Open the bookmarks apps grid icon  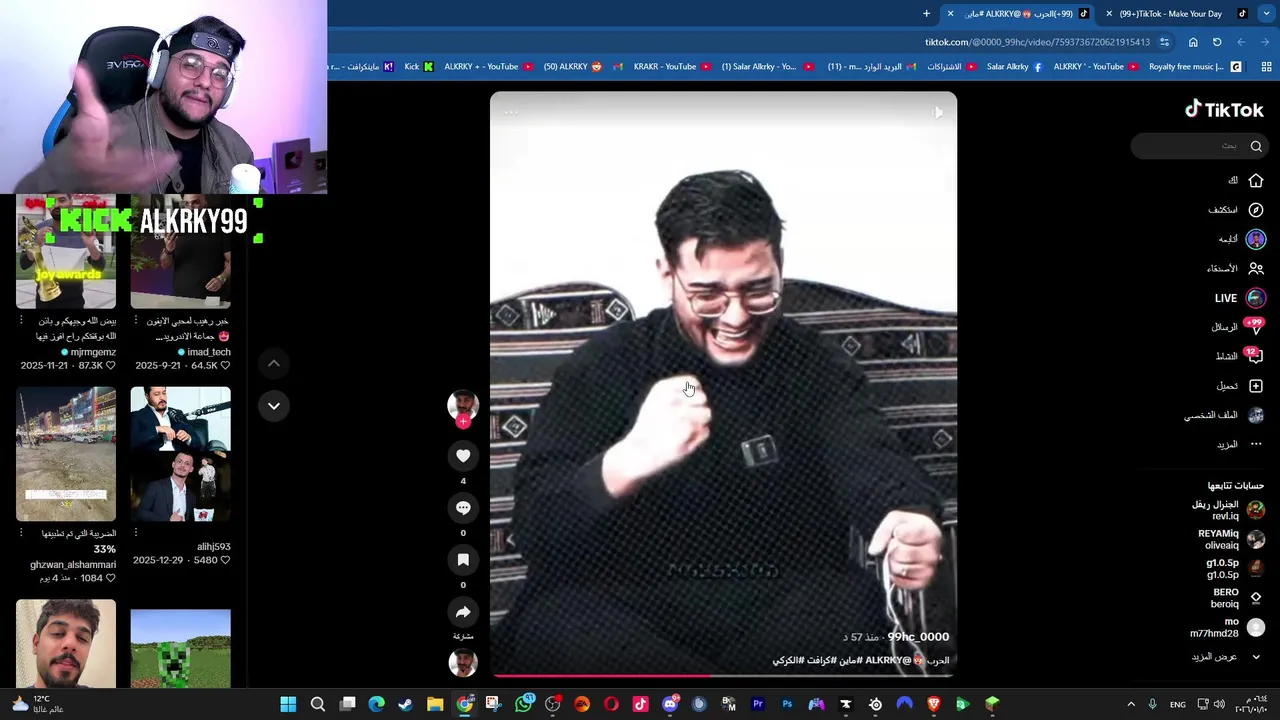click(x=1266, y=67)
